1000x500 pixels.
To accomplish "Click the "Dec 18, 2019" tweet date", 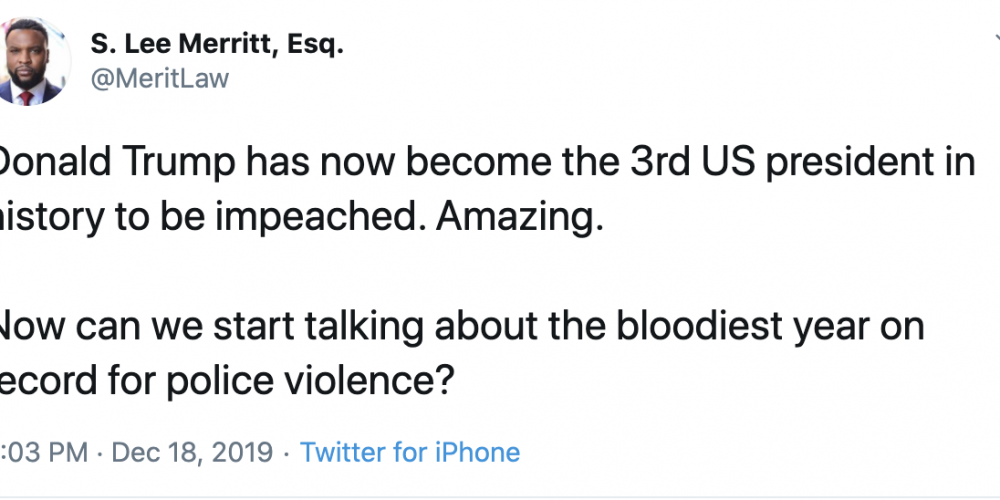I will pyautogui.click(x=192, y=452).
